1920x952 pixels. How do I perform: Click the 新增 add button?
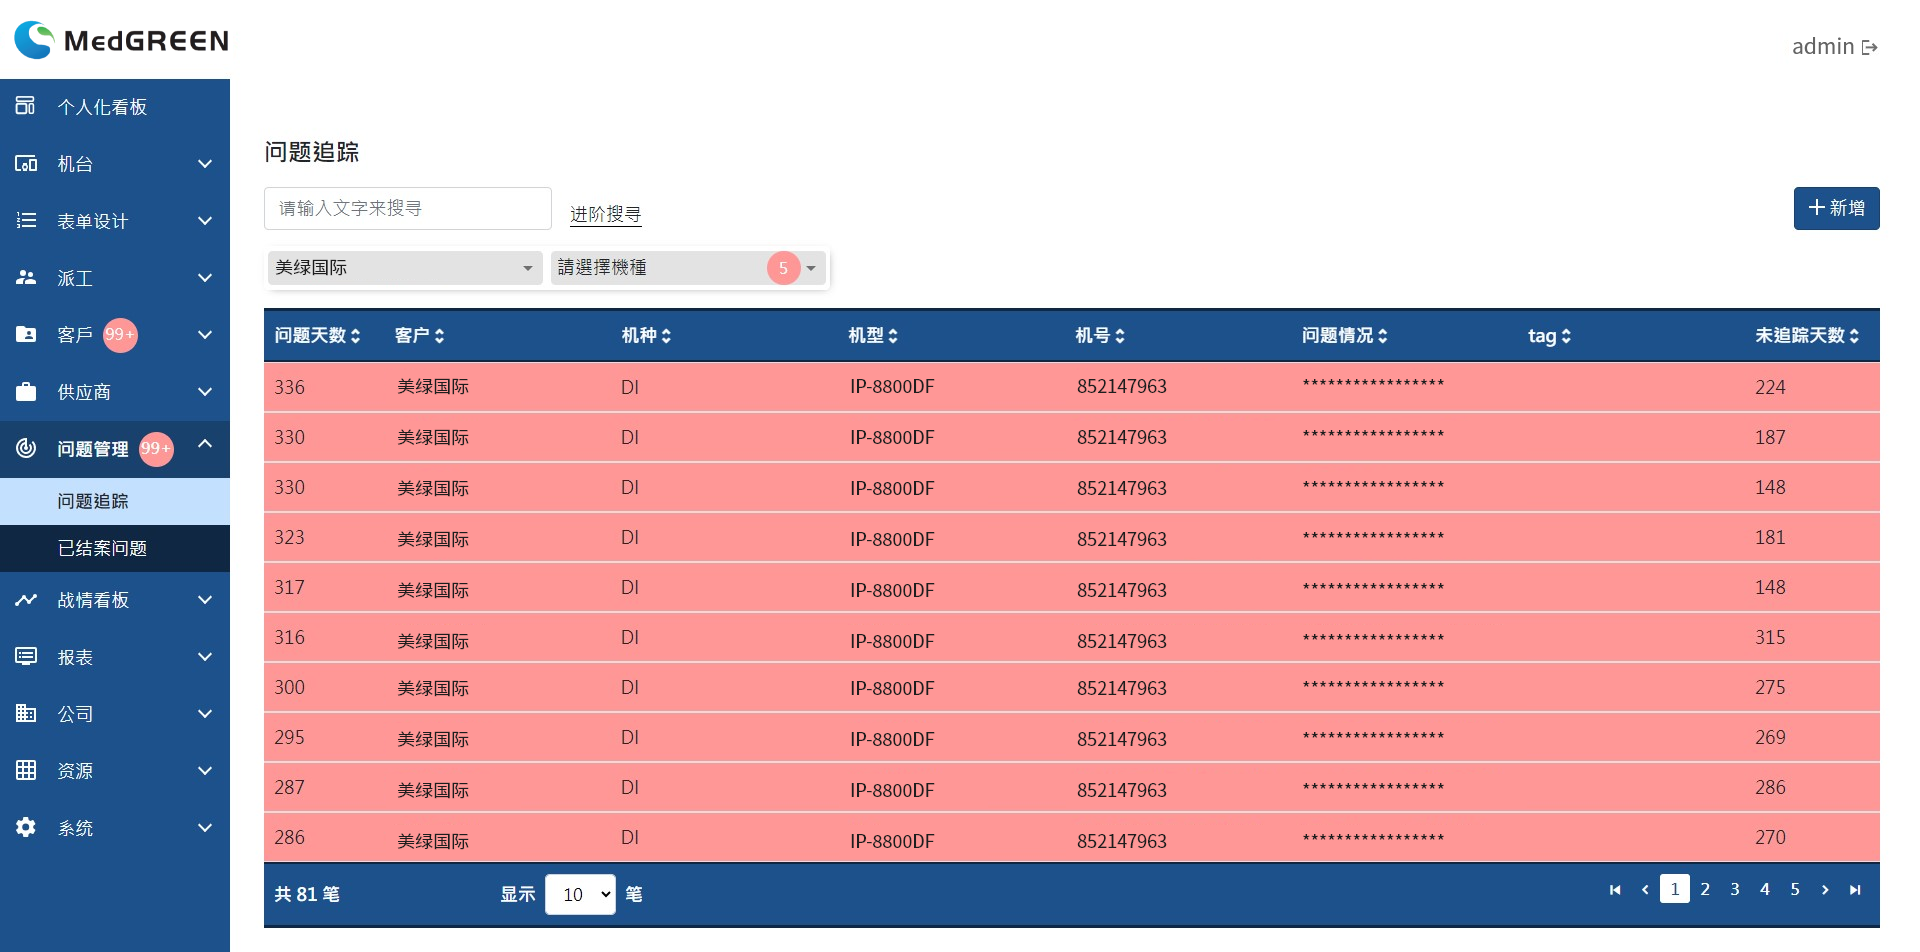point(1836,208)
